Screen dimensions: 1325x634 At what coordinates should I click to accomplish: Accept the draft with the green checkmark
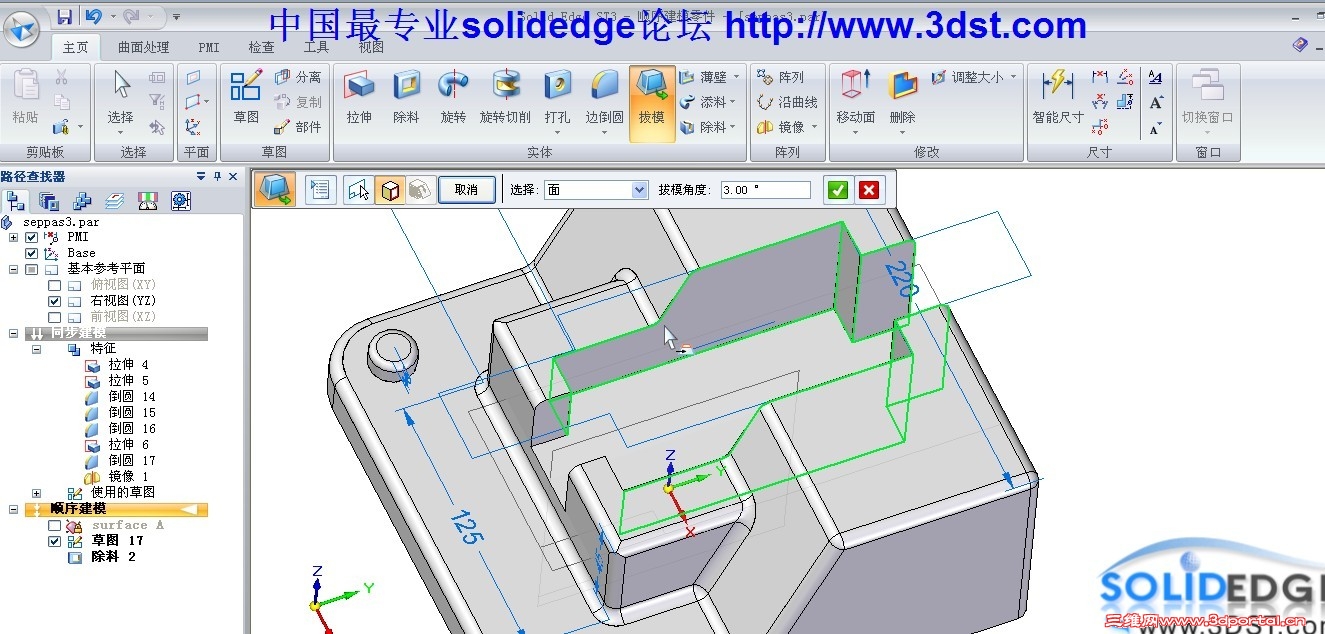pyautogui.click(x=838, y=190)
